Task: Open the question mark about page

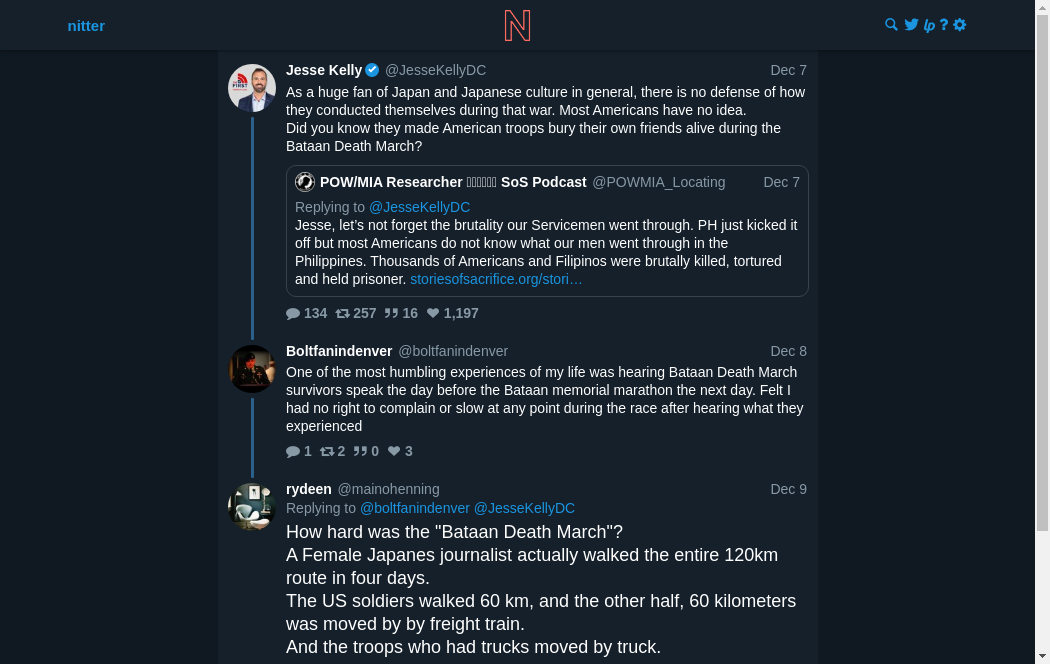Action: pos(944,25)
